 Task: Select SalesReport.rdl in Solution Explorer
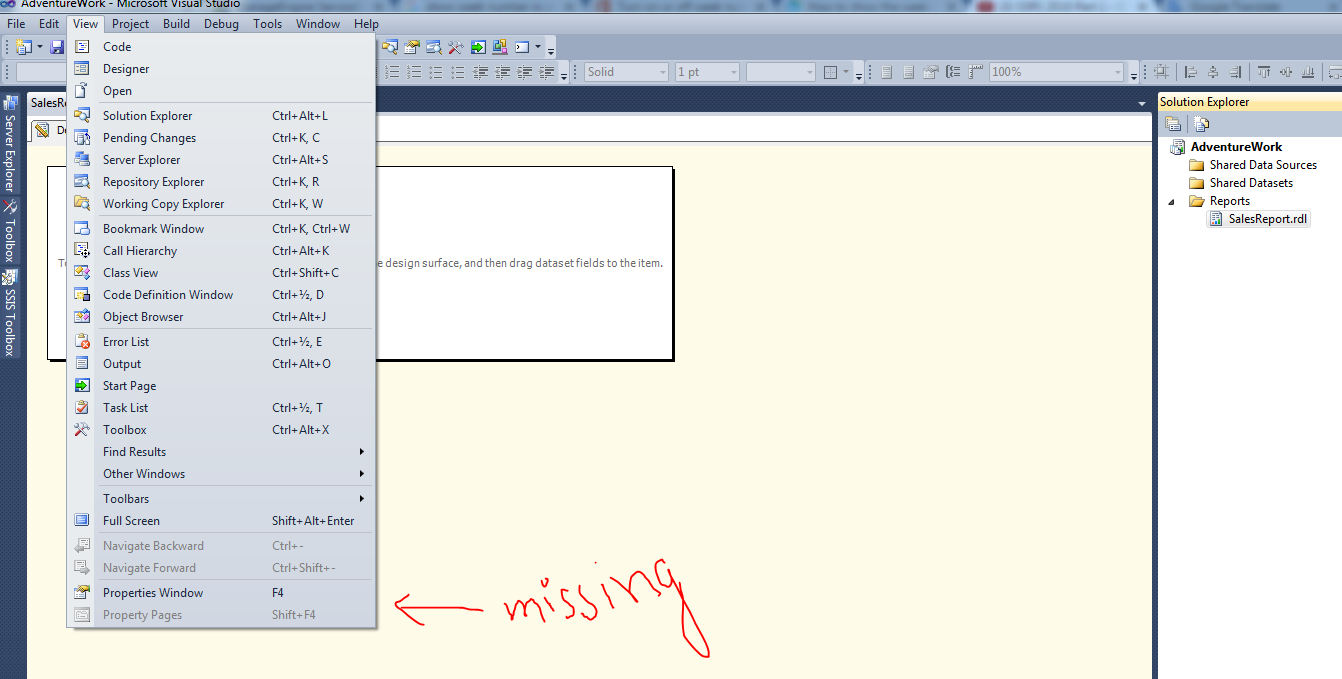point(1266,218)
